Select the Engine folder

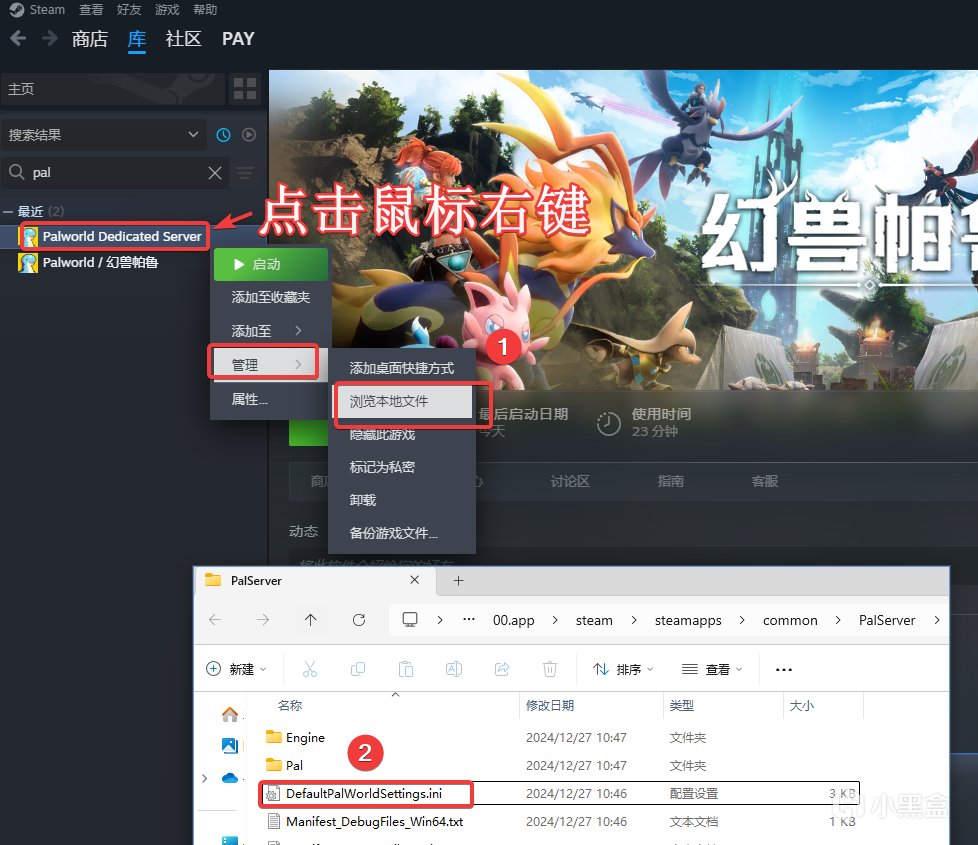pyautogui.click(x=296, y=738)
